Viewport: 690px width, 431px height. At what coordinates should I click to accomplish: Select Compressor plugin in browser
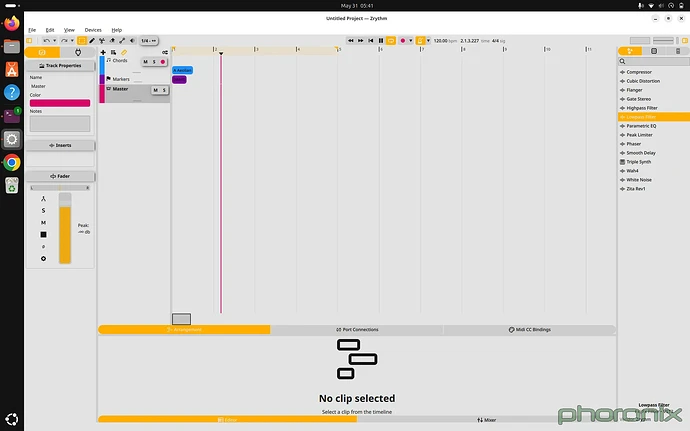point(653,72)
